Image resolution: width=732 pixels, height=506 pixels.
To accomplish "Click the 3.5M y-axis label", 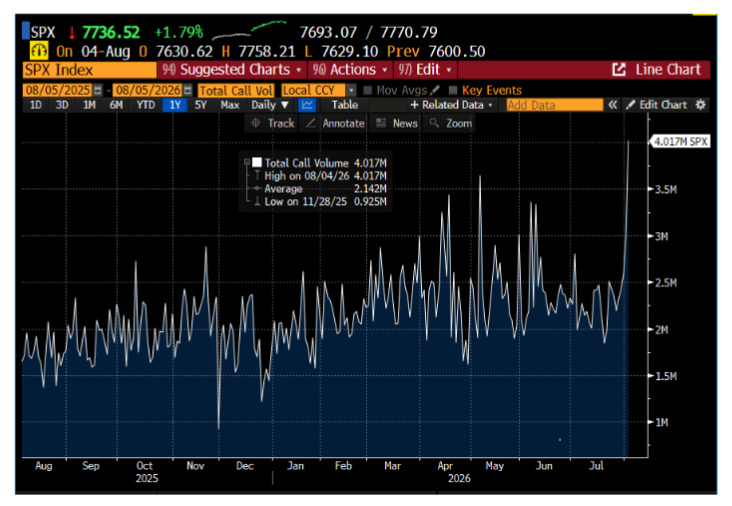I will [x=666, y=190].
